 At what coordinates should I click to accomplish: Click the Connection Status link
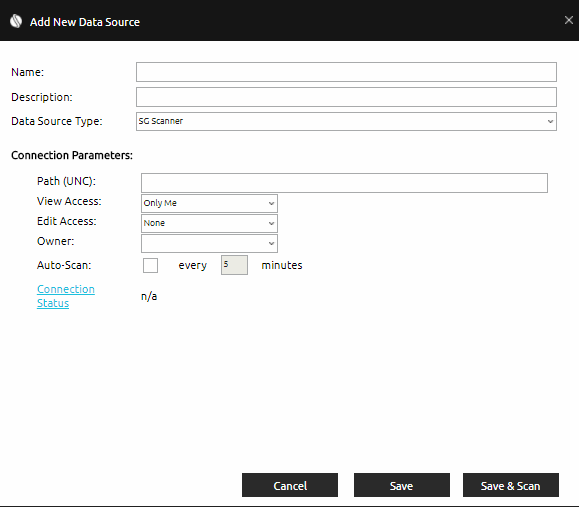click(x=66, y=296)
